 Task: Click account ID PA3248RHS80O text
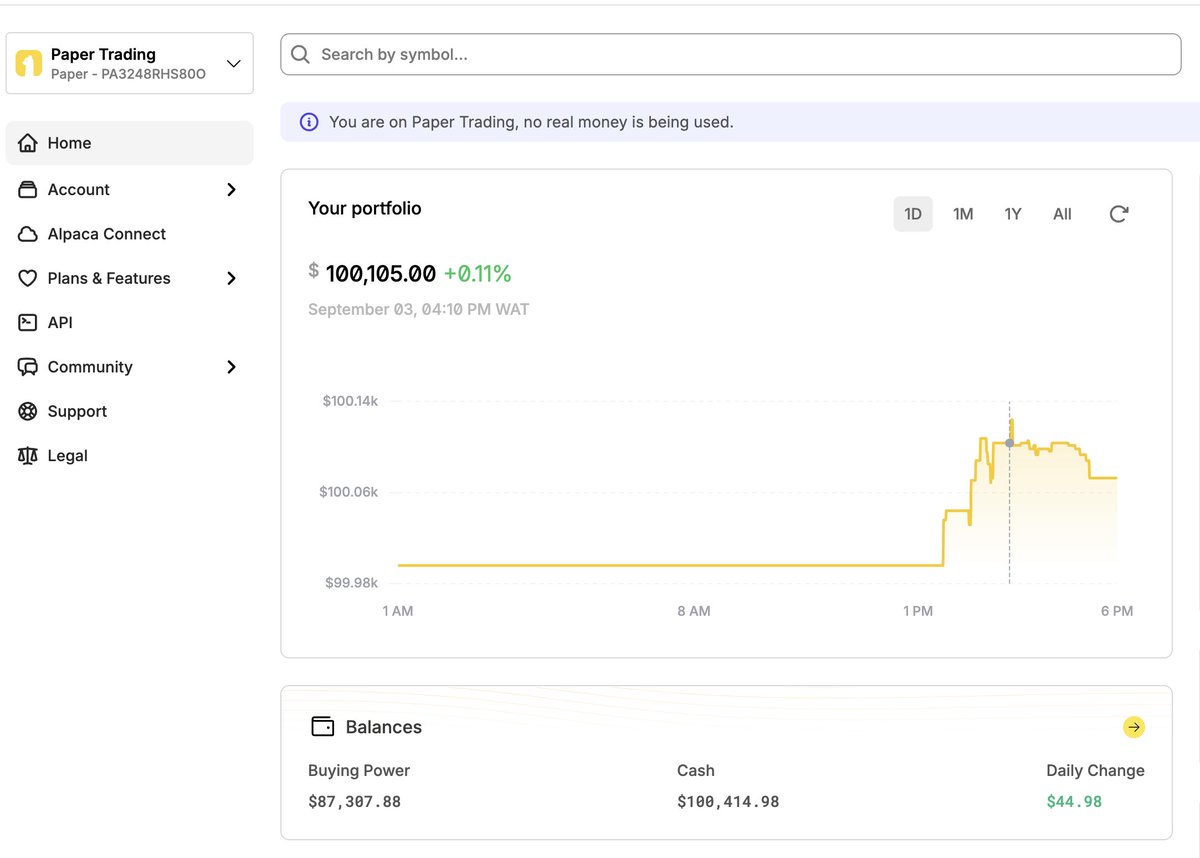153,74
